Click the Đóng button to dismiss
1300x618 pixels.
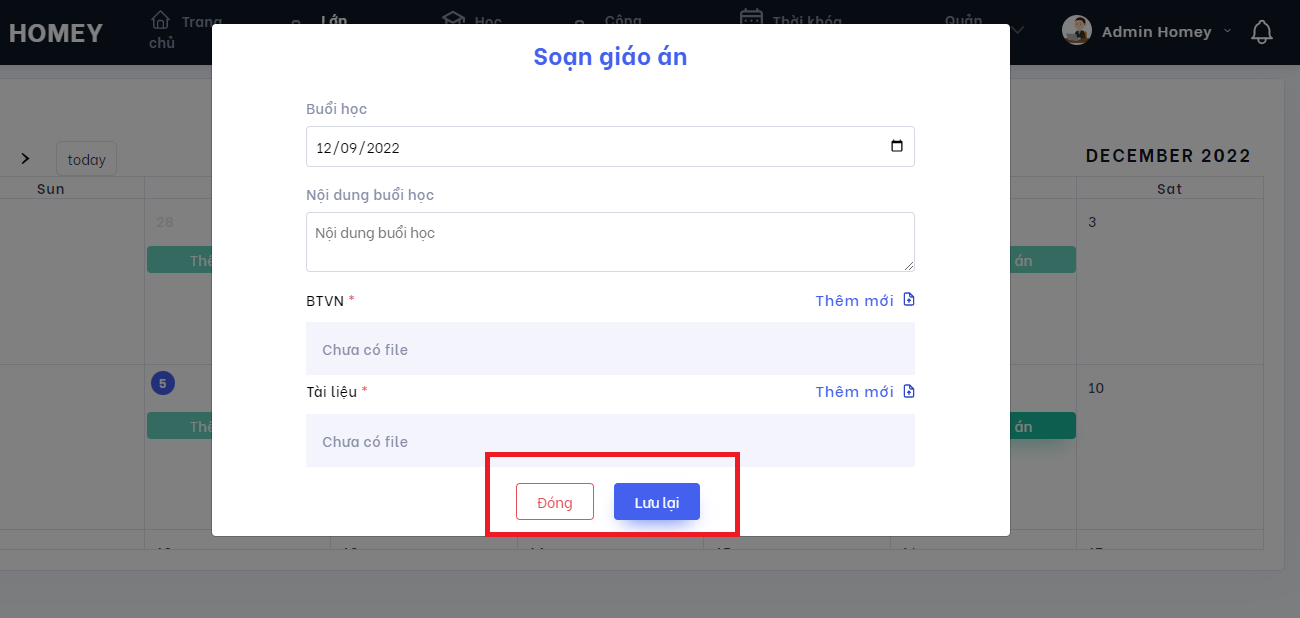click(555, 501)
